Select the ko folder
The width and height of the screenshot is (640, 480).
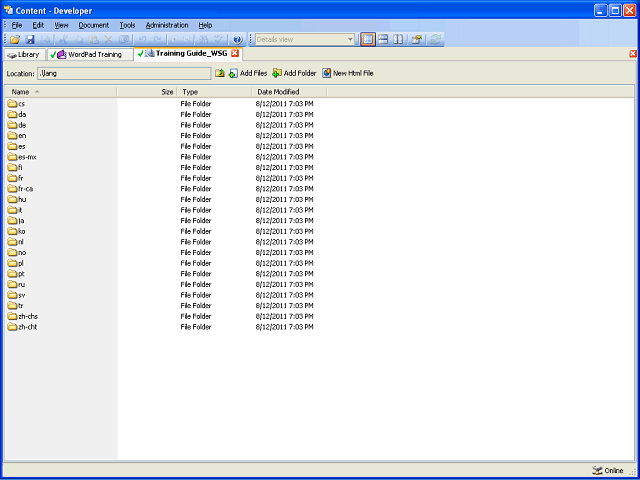point(17,231)
